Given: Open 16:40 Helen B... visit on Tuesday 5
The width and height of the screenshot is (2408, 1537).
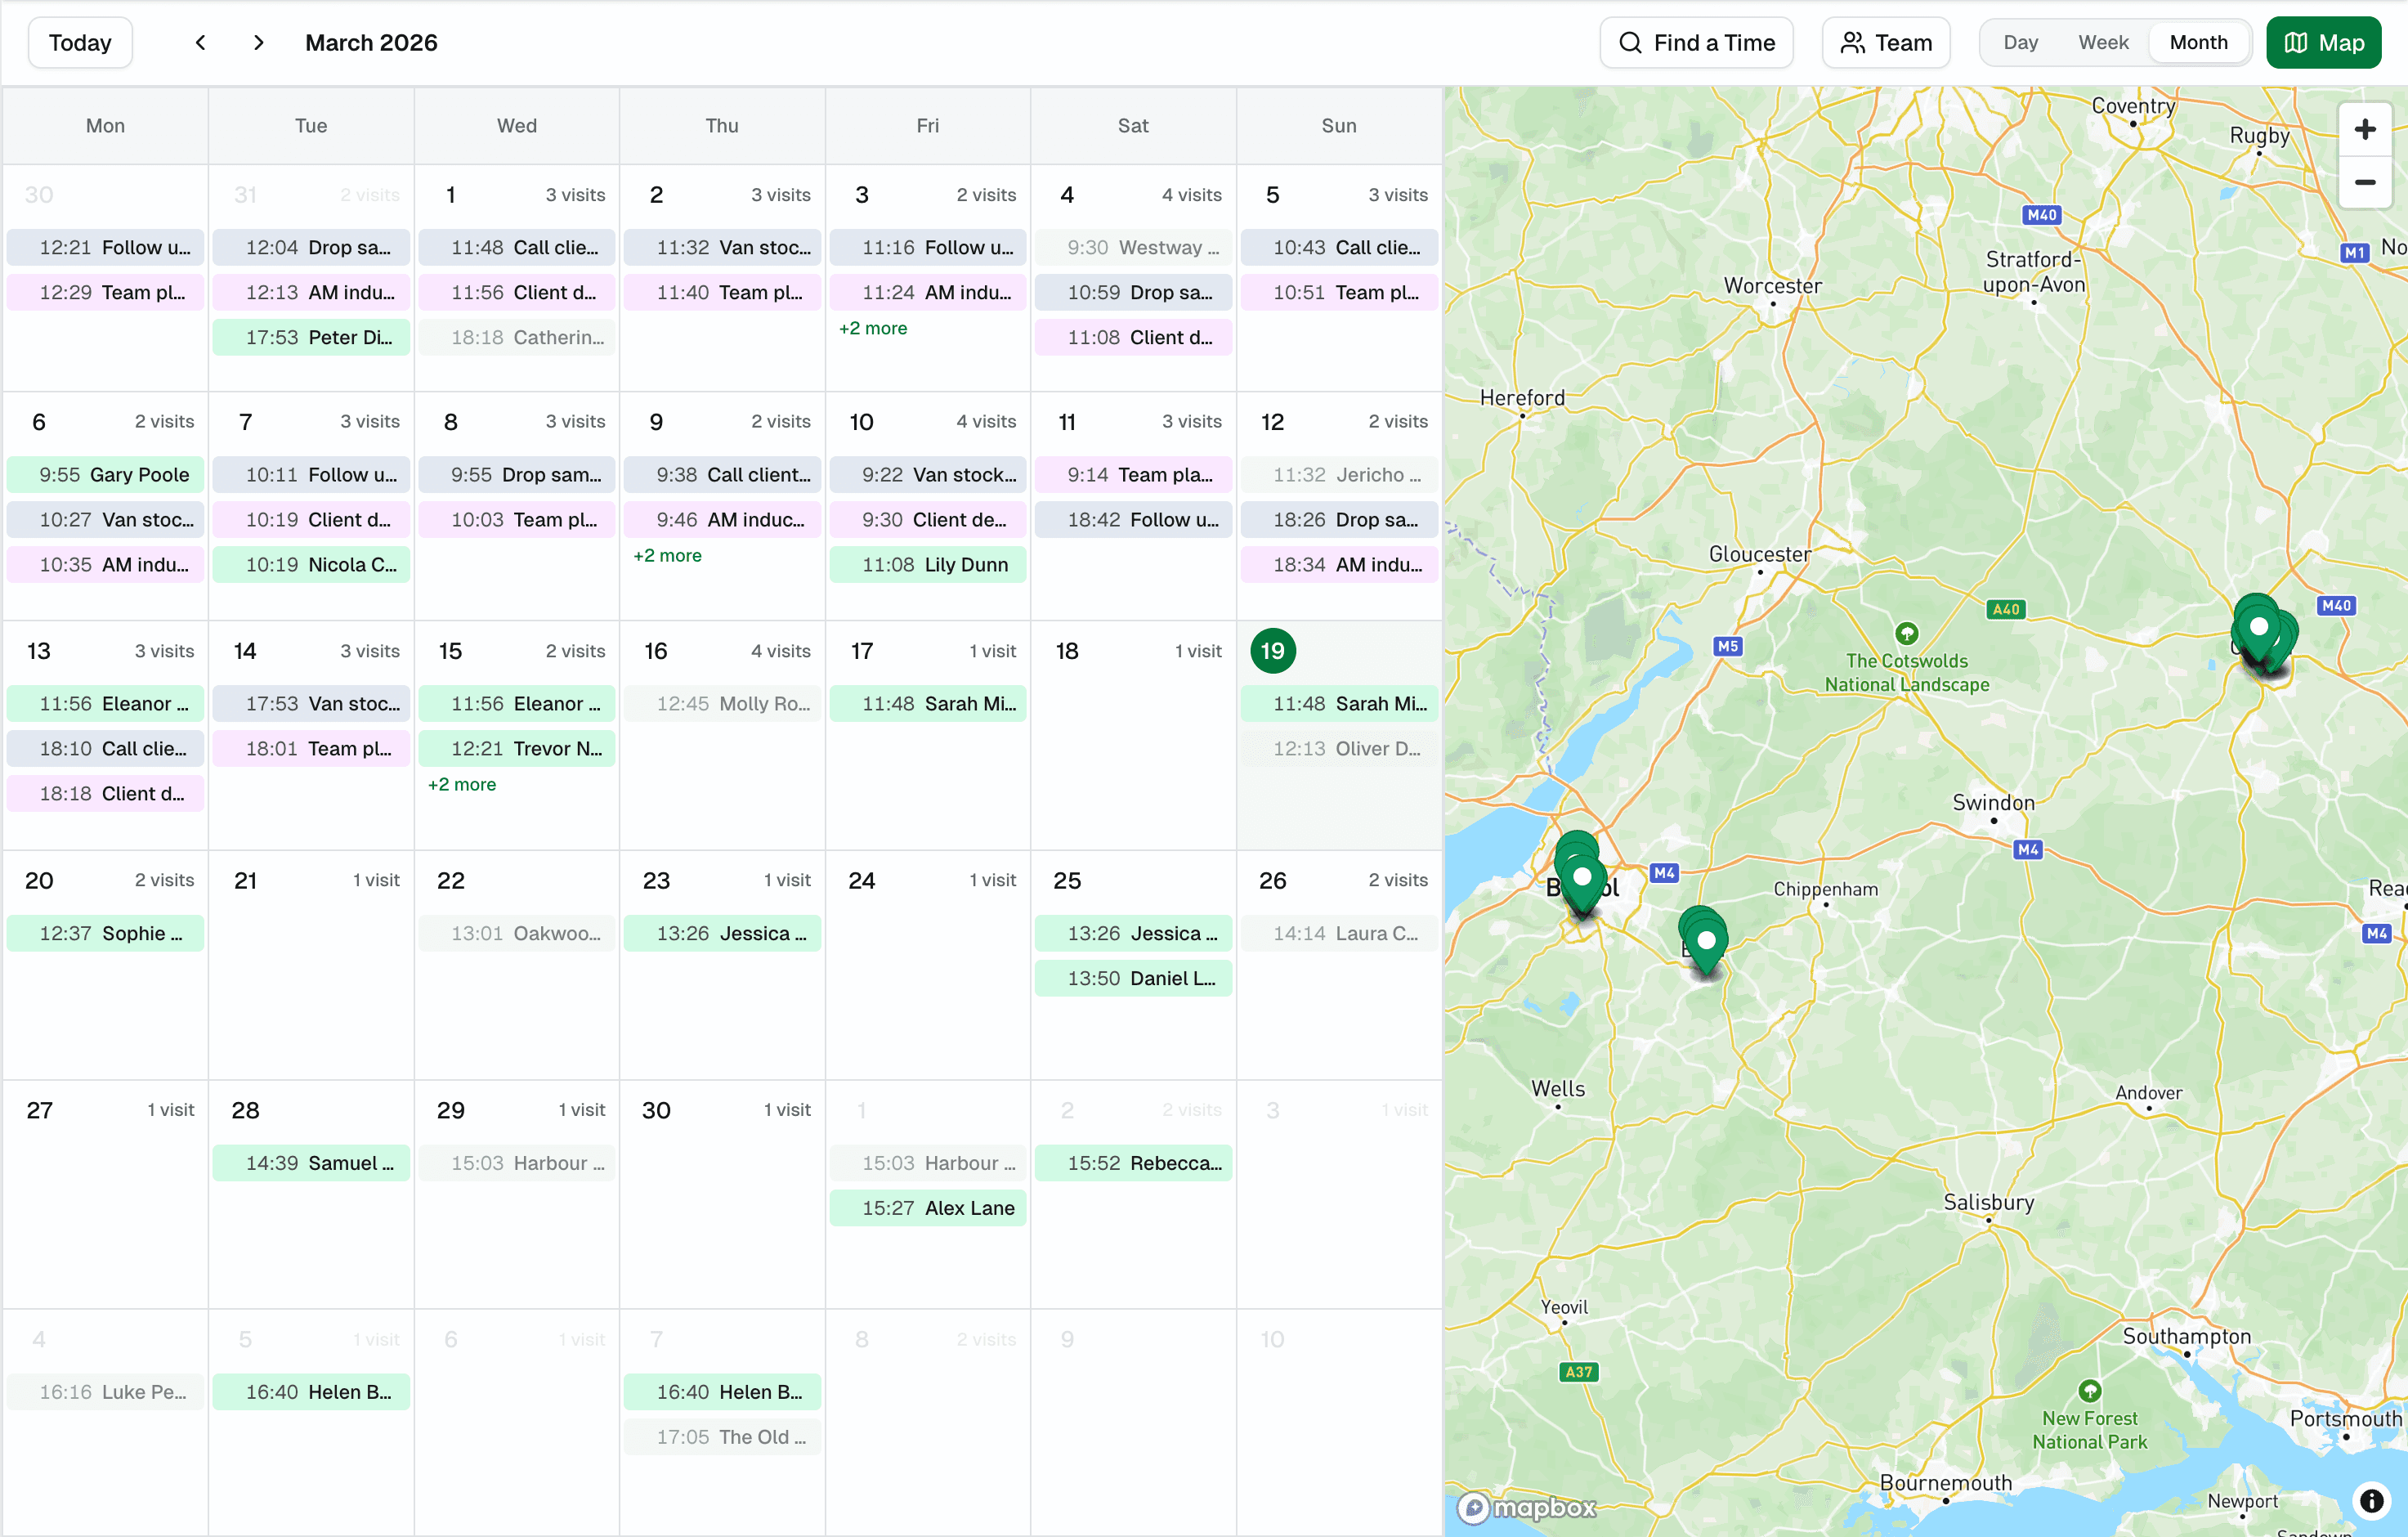Looking at the screenshot, I should pos(311,1392).
